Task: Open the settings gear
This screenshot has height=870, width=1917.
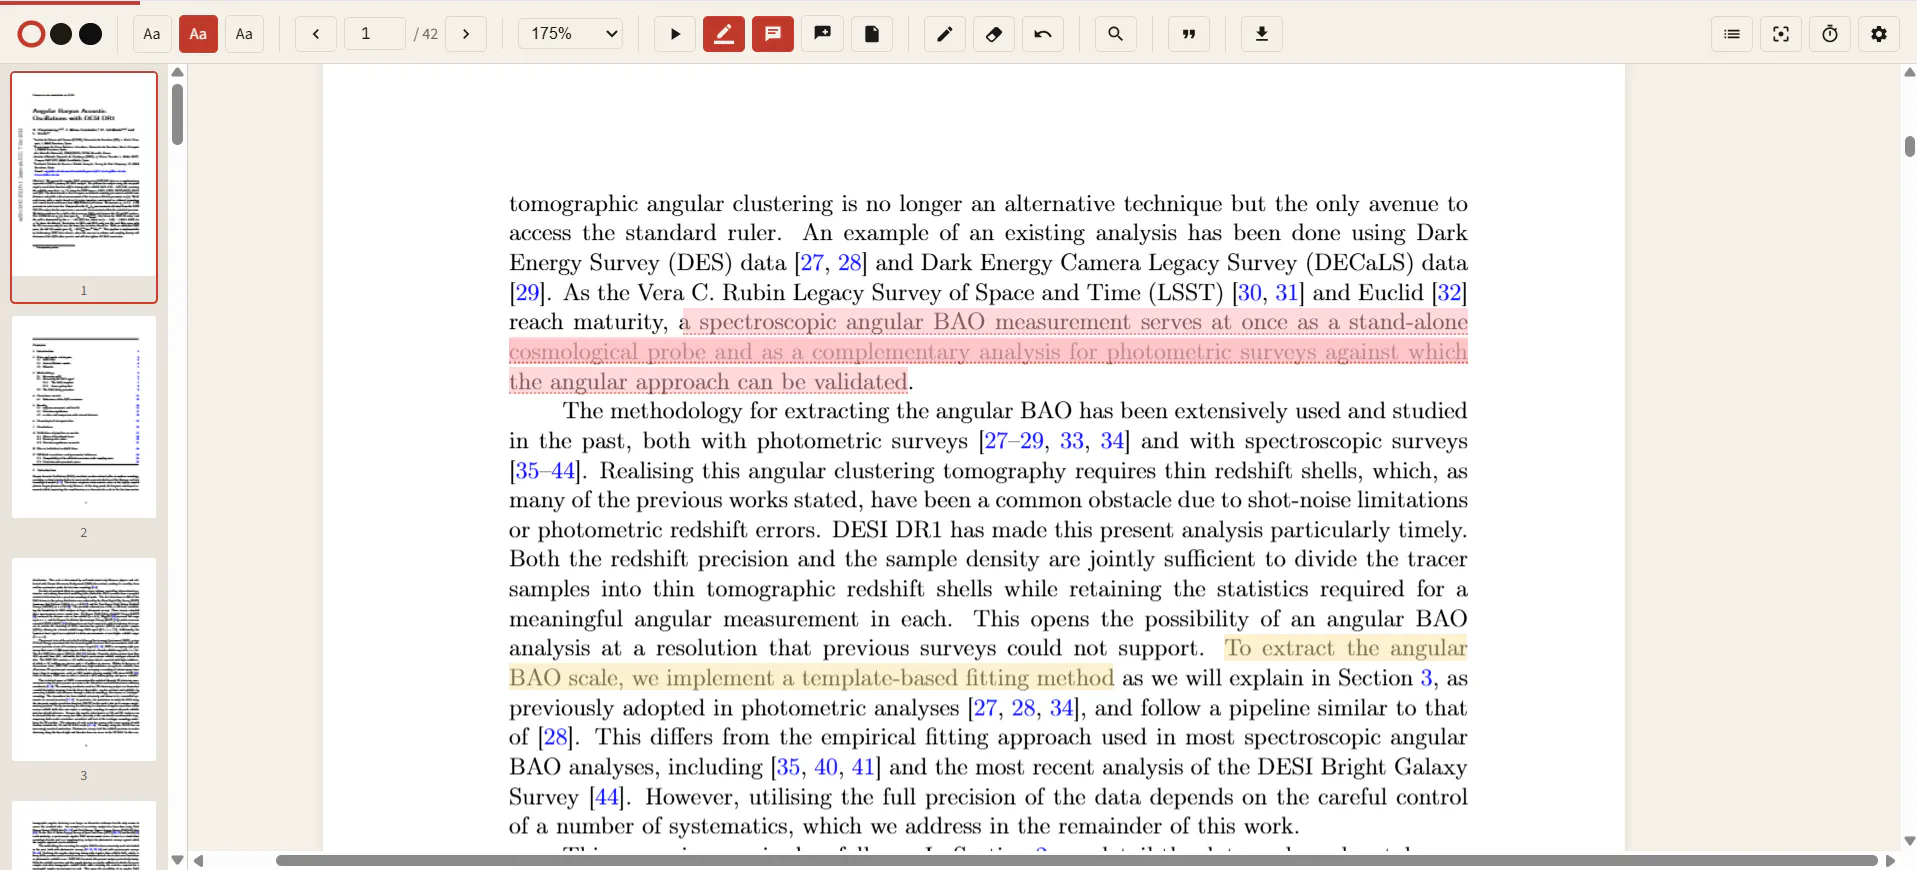Action: 1879,34
